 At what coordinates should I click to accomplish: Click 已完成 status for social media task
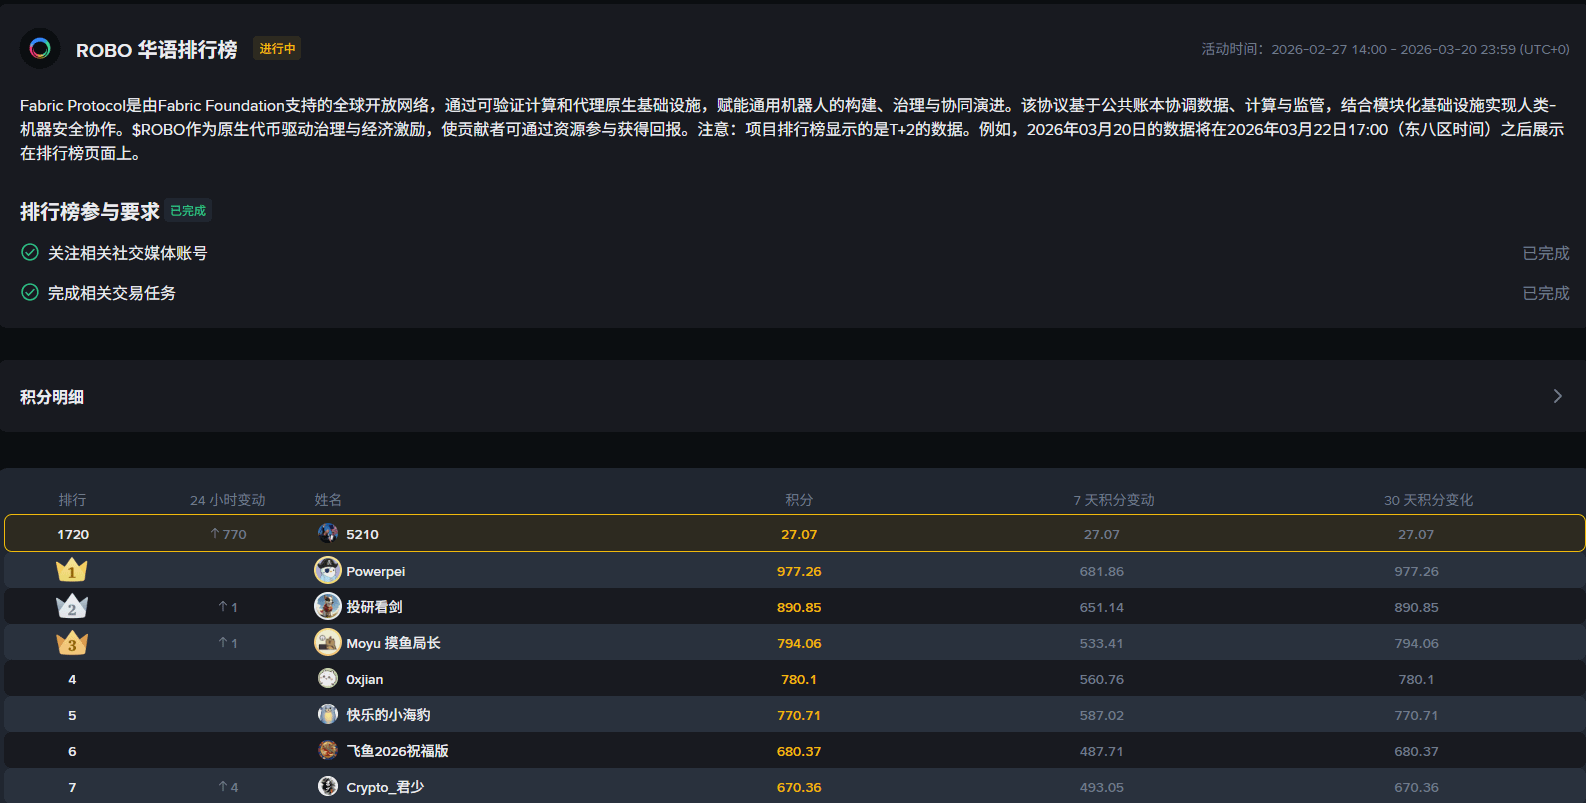pyautogui.click(x=1546, y=253)
